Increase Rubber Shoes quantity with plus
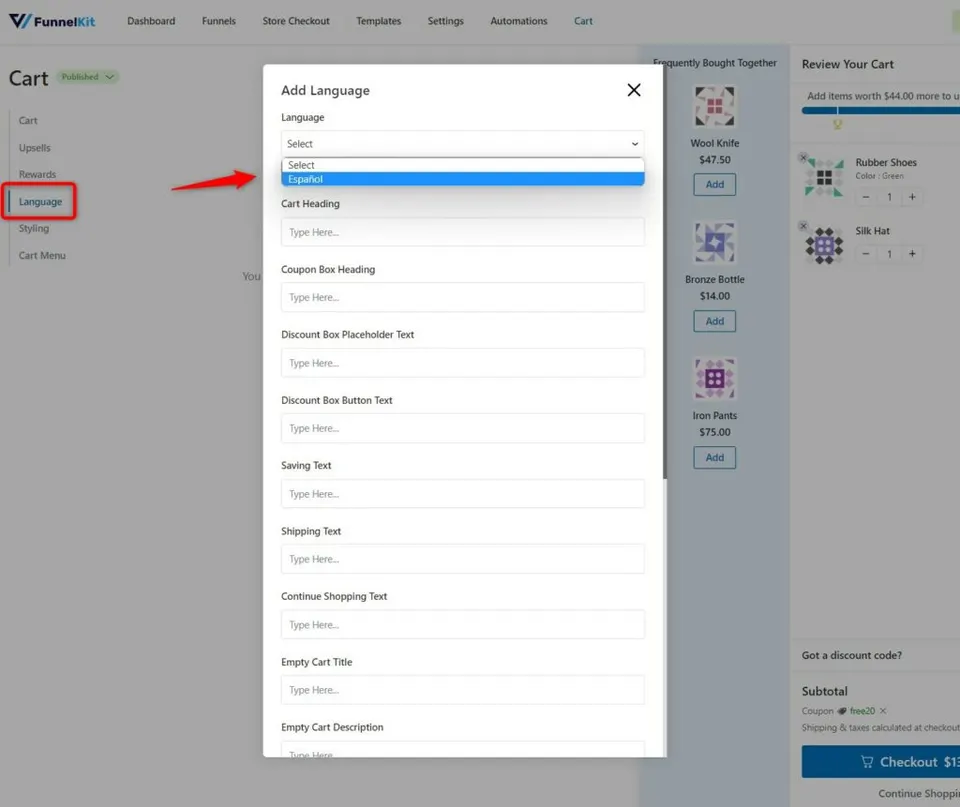 click(912, 197)
